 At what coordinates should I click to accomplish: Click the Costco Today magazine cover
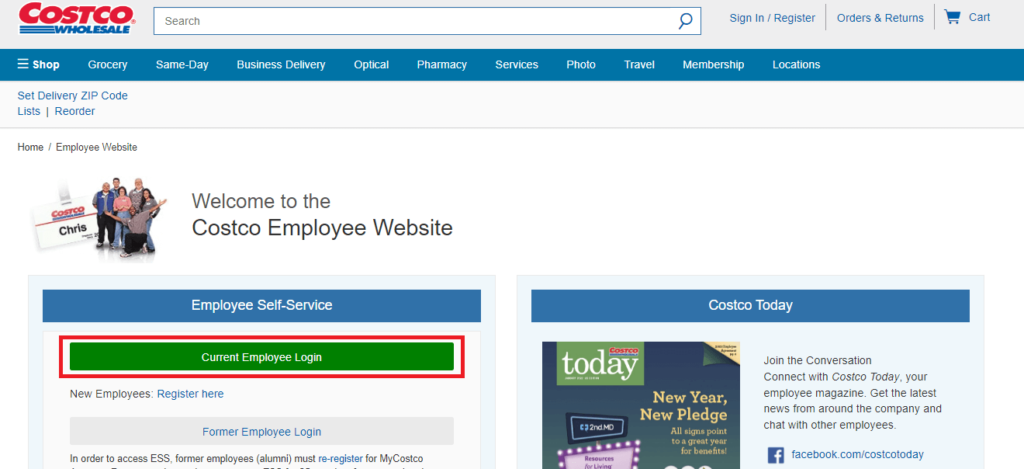(641, 405)
